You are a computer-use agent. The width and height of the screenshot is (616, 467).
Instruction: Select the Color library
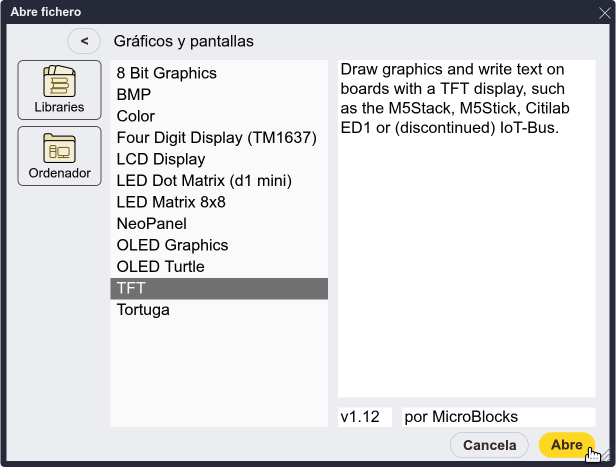click(x=219, y=116)
